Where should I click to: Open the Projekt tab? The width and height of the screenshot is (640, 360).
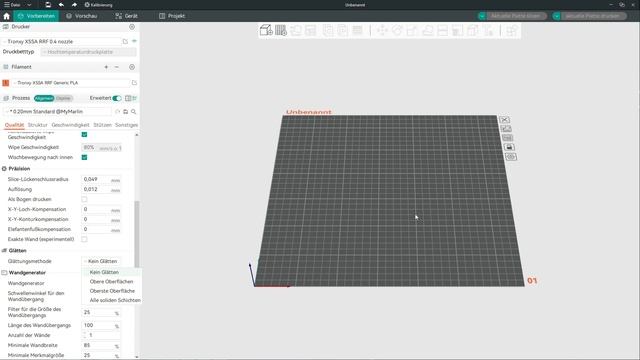[x=172, y=16]
